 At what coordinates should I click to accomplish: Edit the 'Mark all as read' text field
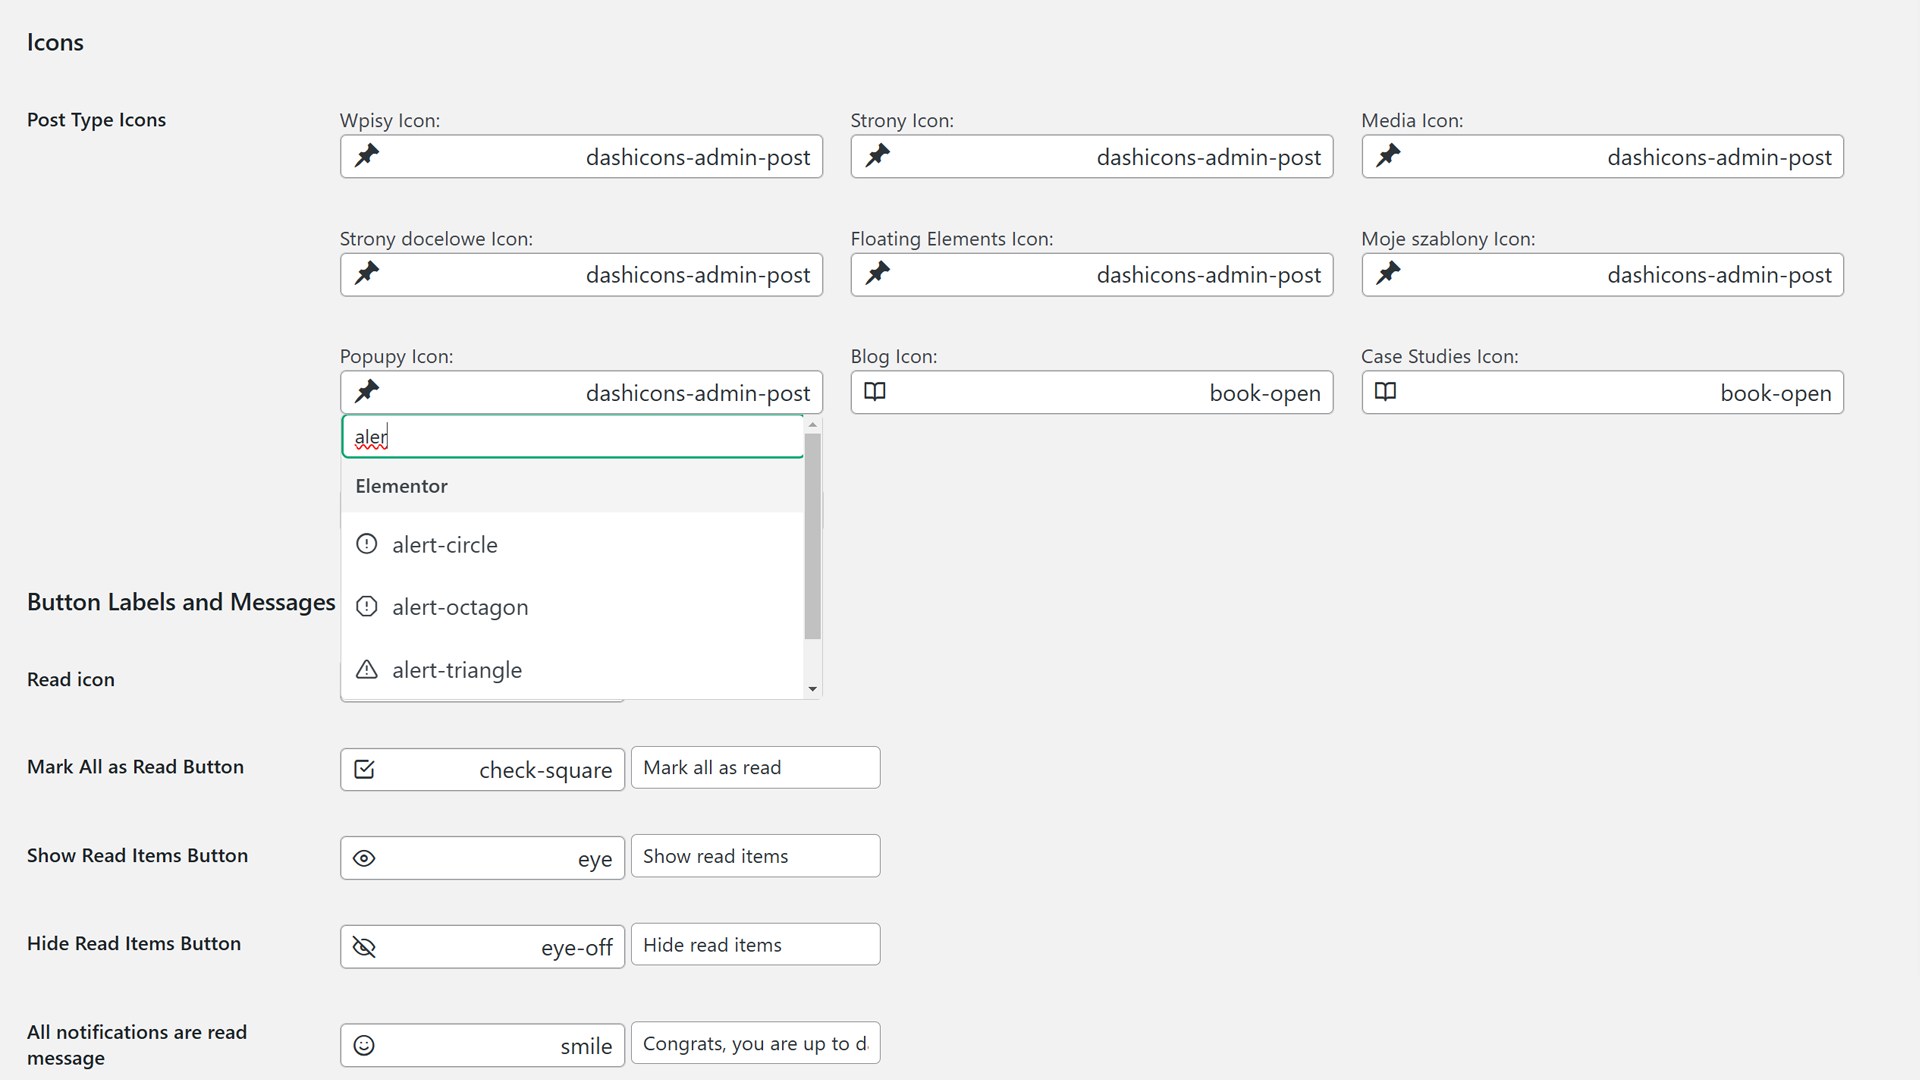(x=756, y=768)
